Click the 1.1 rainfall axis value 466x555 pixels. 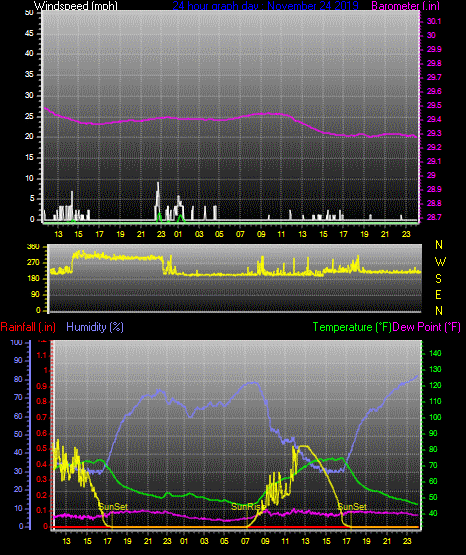[x=42, y=355]
